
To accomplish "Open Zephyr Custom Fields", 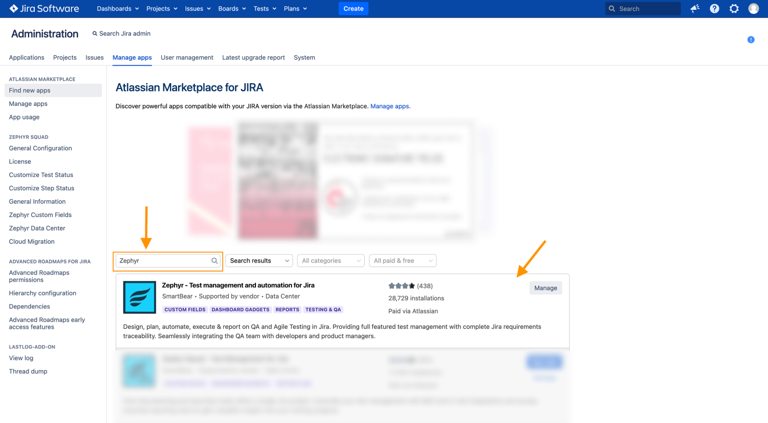I will pos(40,215).
